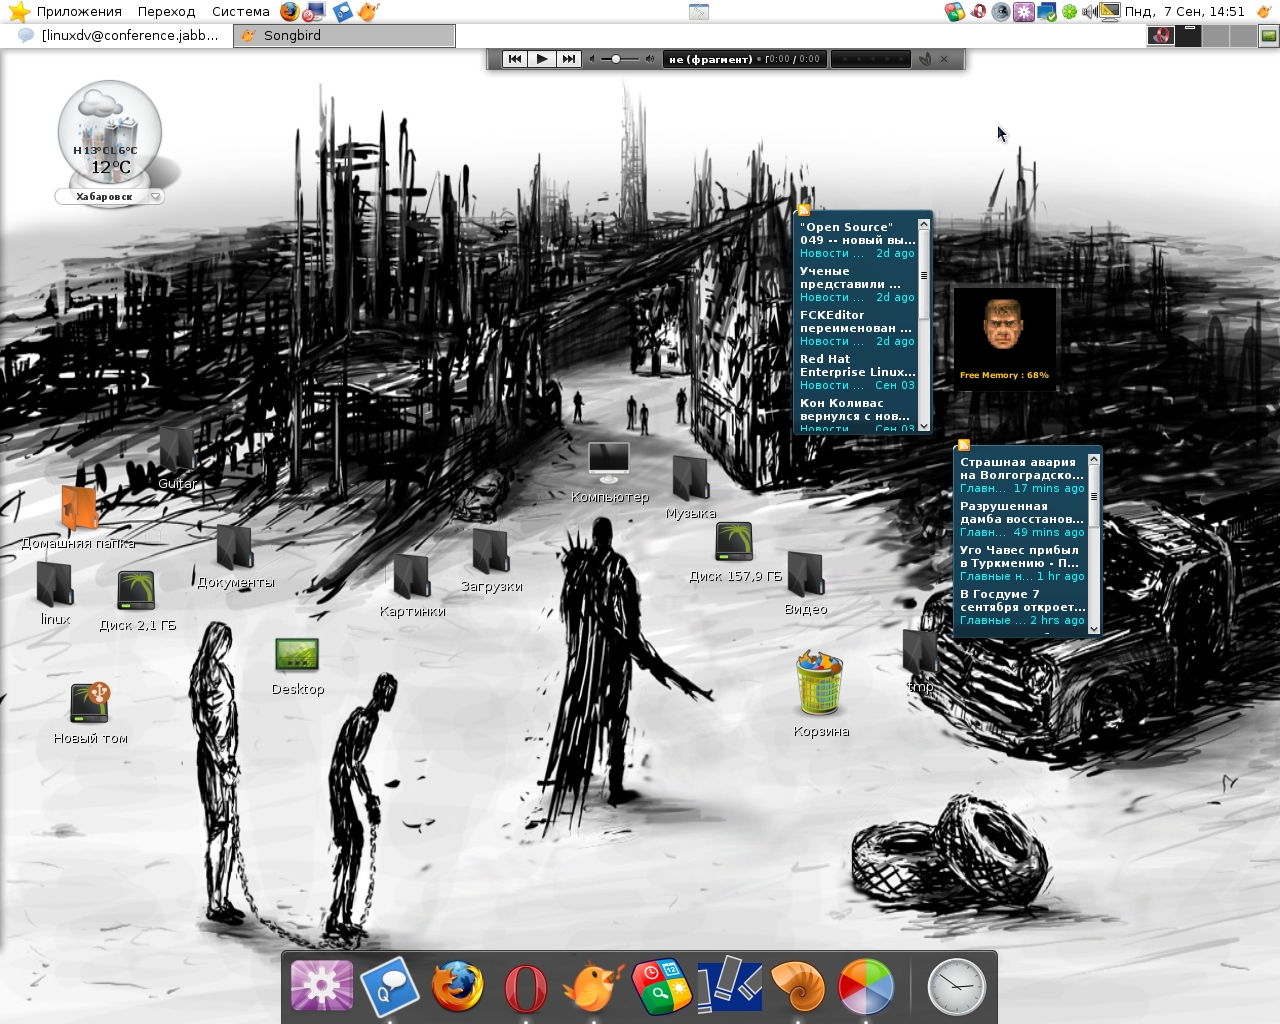Open the date and time clock applet

click(x=1184, y=12)
